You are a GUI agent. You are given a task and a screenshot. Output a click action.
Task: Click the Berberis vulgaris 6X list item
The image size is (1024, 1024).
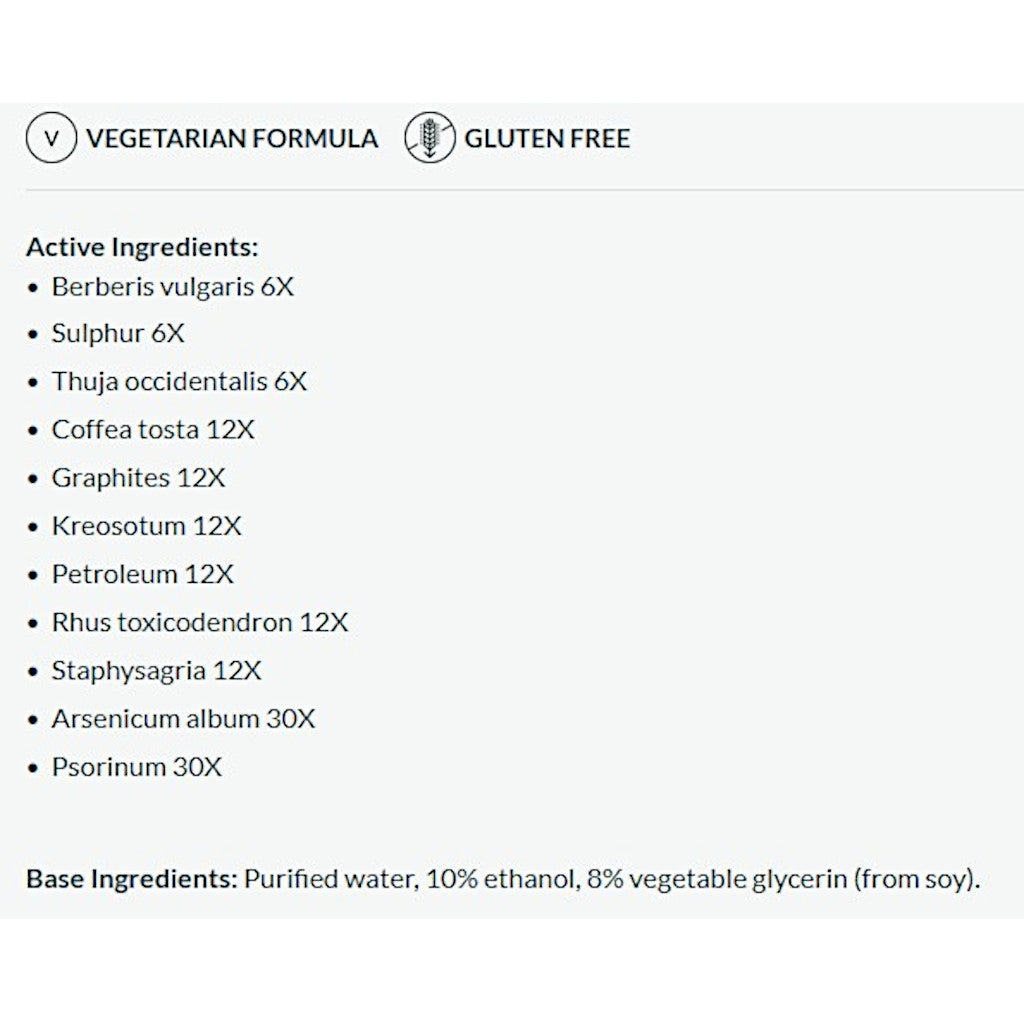click(173, 287)
